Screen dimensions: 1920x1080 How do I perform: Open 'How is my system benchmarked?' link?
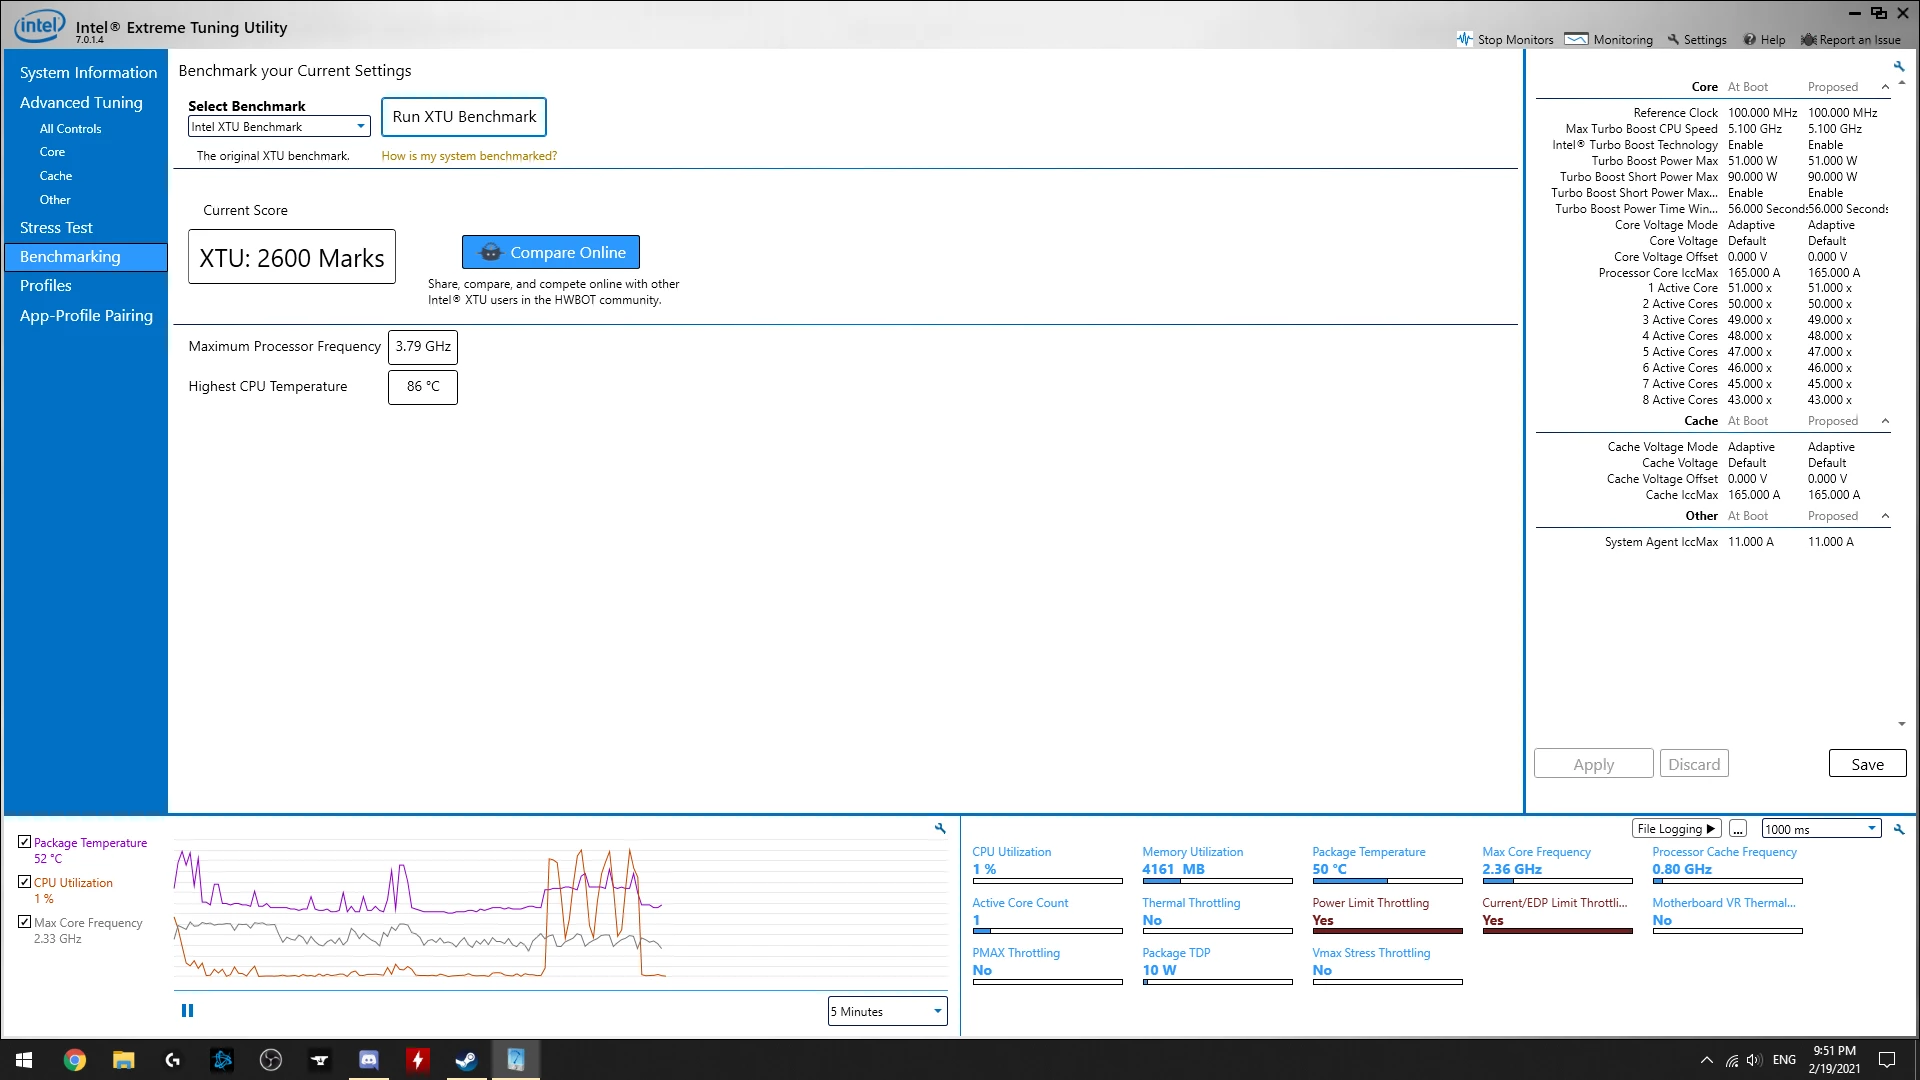tap(469, 156)
